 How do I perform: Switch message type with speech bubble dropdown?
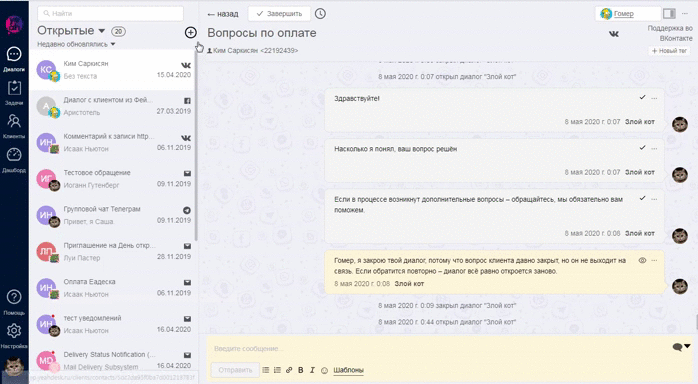681,347
